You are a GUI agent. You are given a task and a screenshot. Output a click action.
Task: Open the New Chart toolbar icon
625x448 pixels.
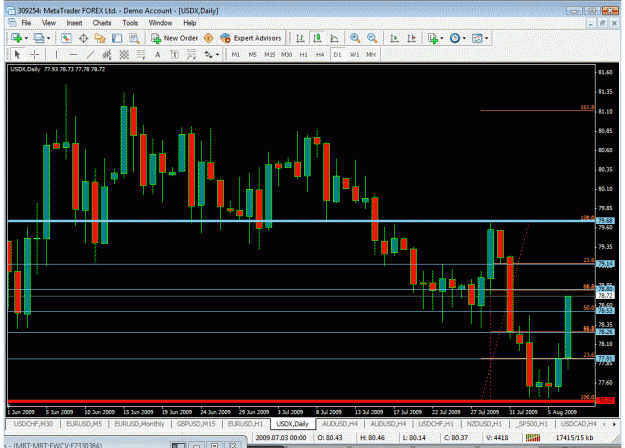[x=16, y=38]
